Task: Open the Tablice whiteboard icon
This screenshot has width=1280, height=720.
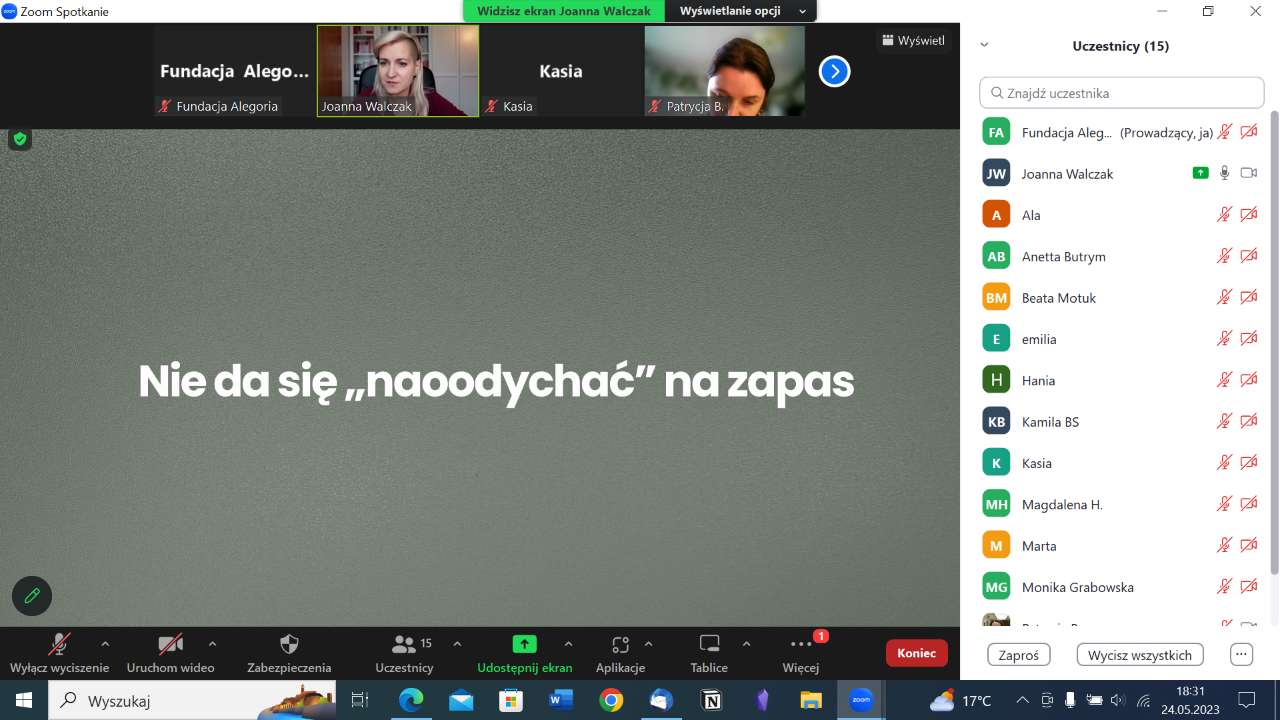Action: (709, 644)
